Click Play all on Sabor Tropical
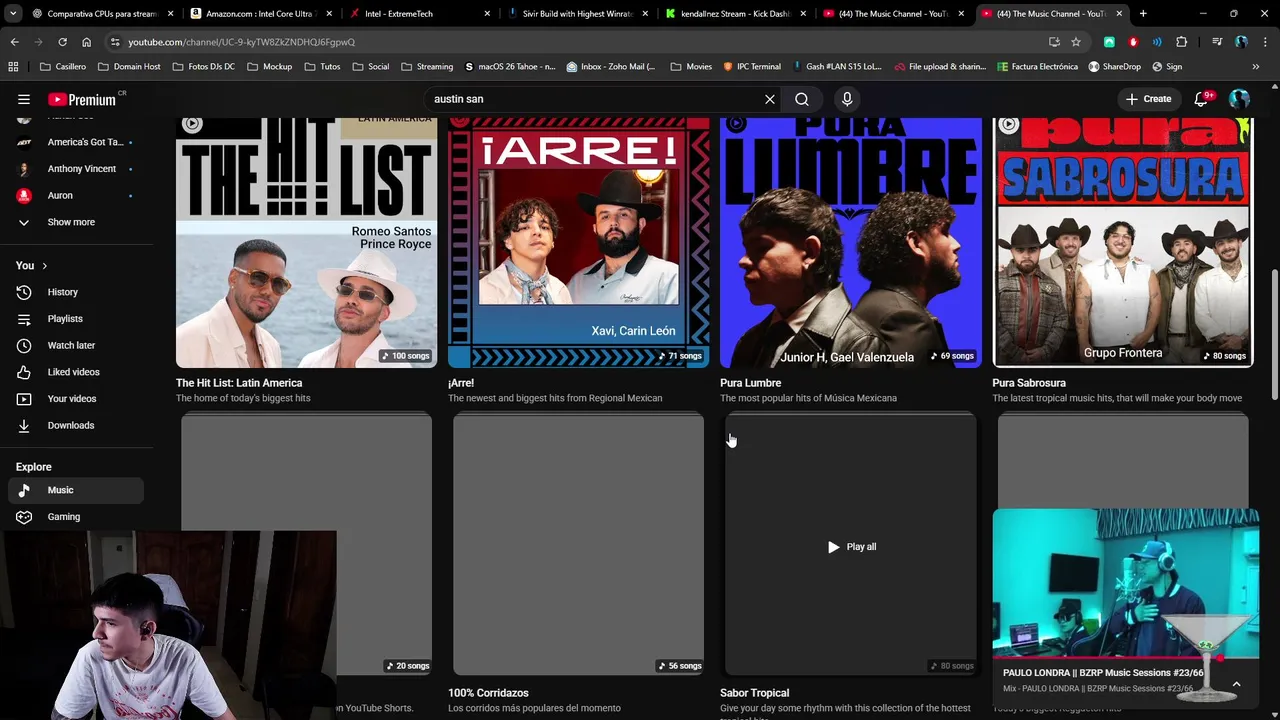1280x720 pixels. click(851, 547)
